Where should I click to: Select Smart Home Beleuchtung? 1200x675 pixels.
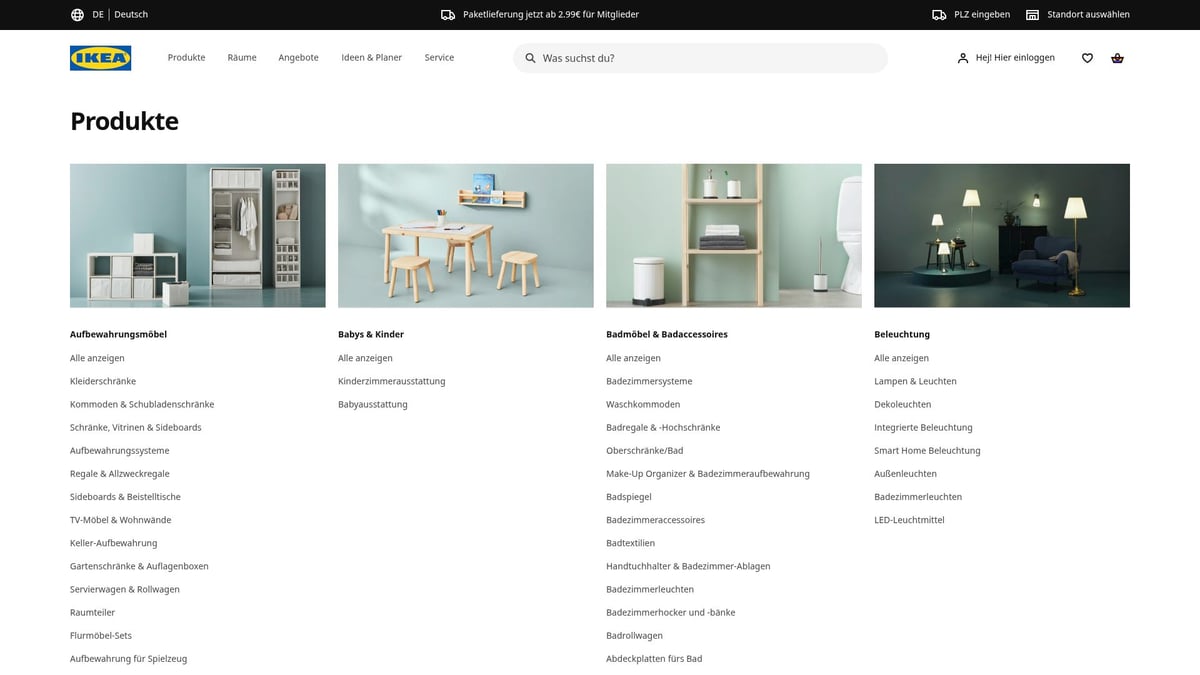point(927,450)
